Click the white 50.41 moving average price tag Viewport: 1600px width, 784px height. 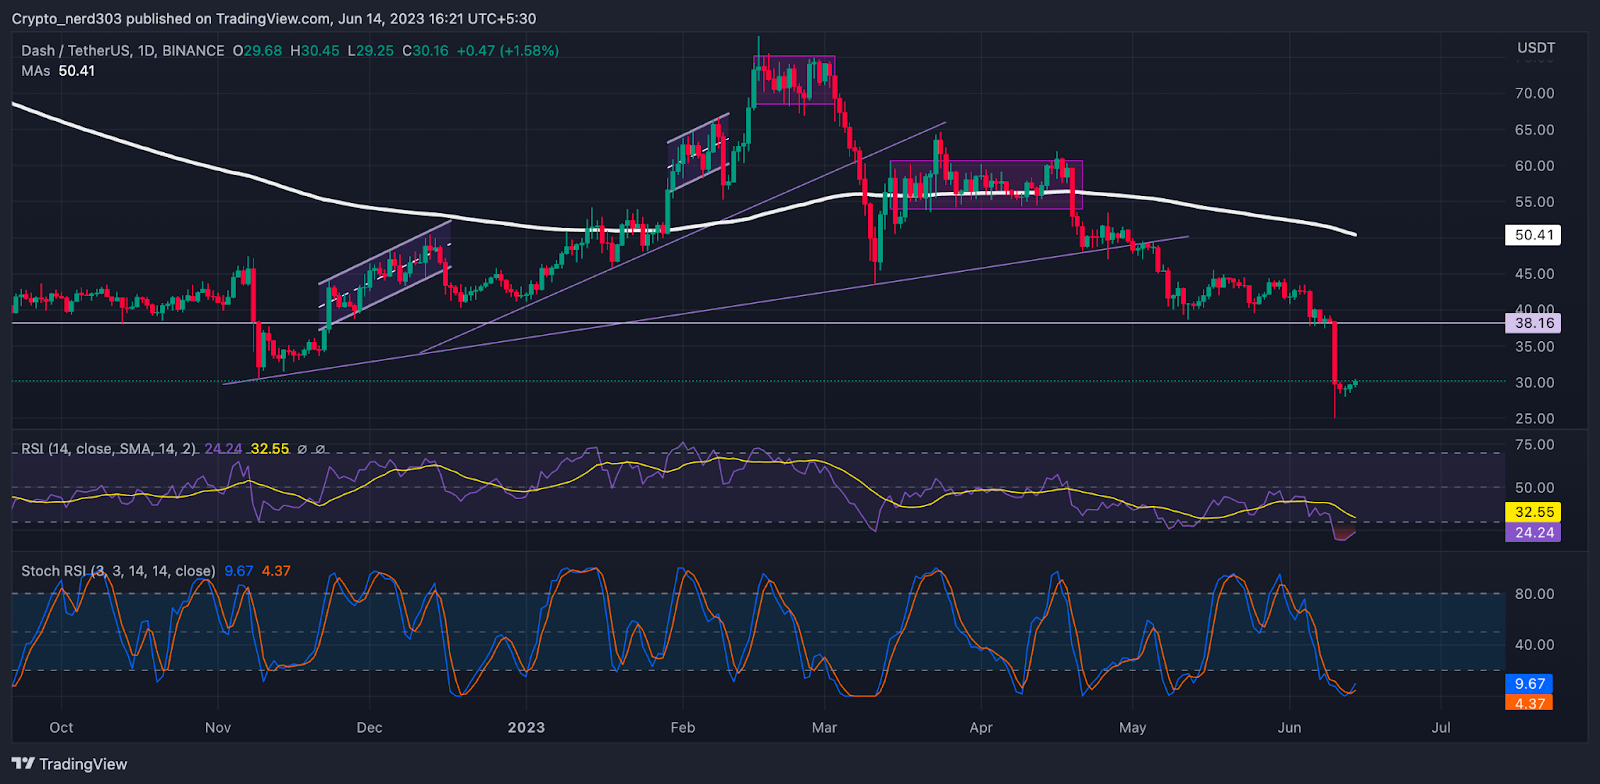click(1534, 235)
